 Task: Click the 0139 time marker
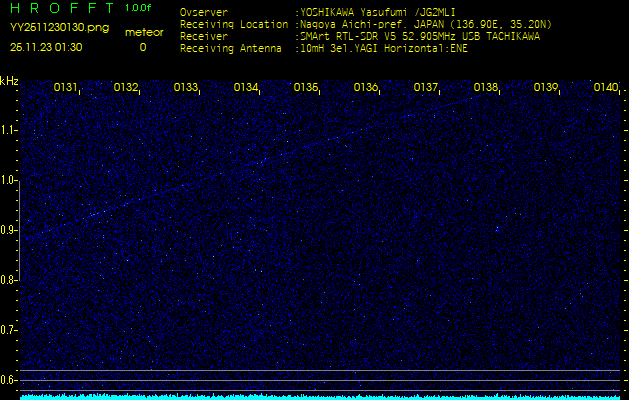coord(546,88)
